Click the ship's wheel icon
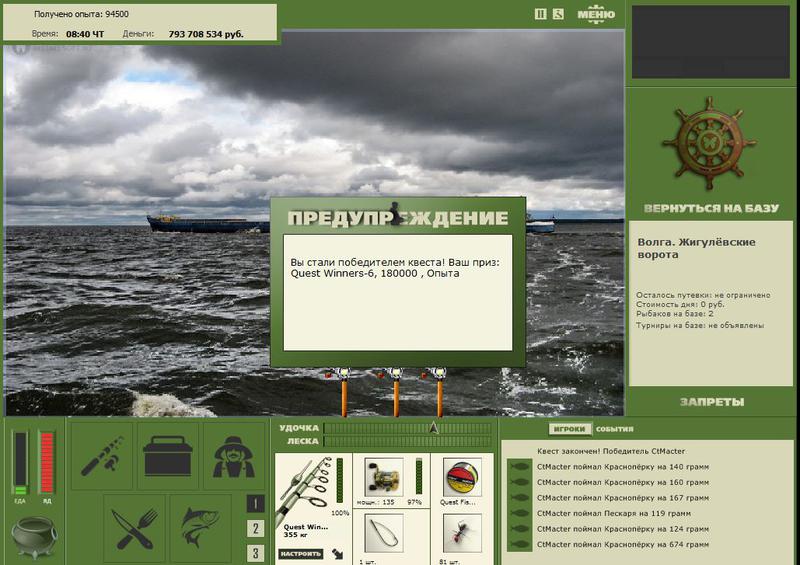 click(x=709, y=143)
